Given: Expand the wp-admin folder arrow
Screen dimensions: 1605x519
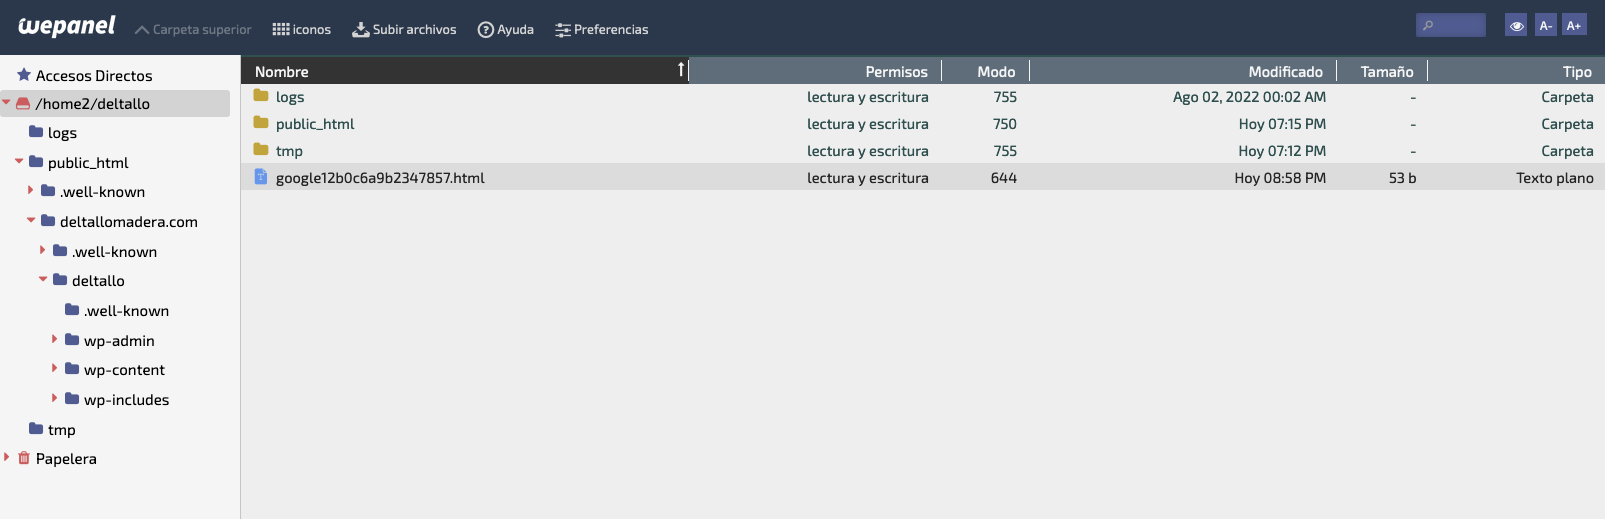Looking at the screenshot, I should pyautogui.click(x=55, y=339).
